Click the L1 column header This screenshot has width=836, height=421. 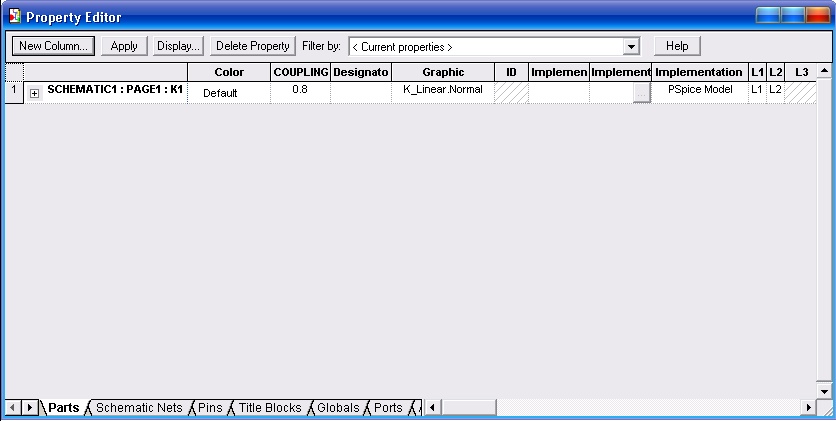coord(757,72)
